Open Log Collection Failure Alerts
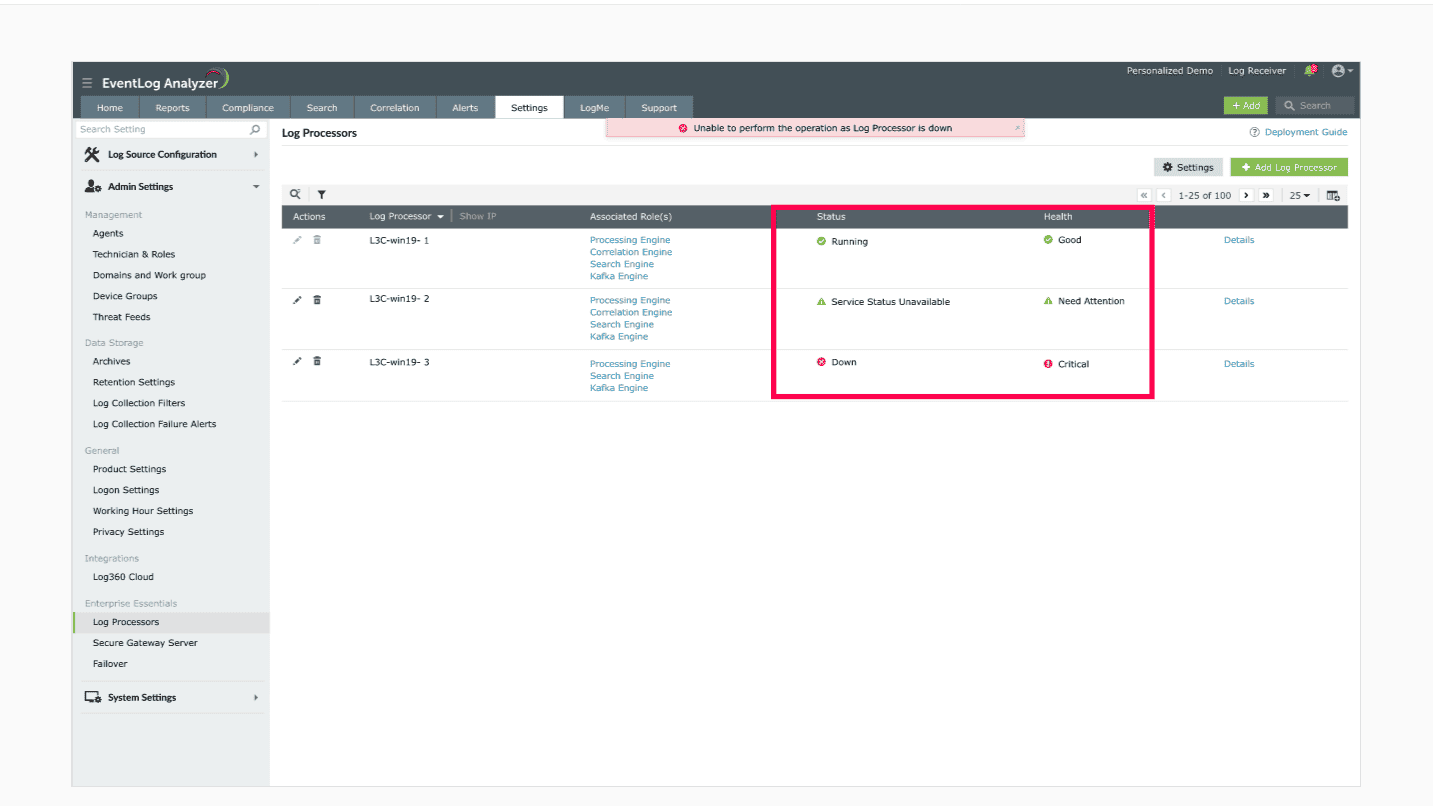Image resolution: width=1433 pixels, height=806 pixels. click(154, 424)
